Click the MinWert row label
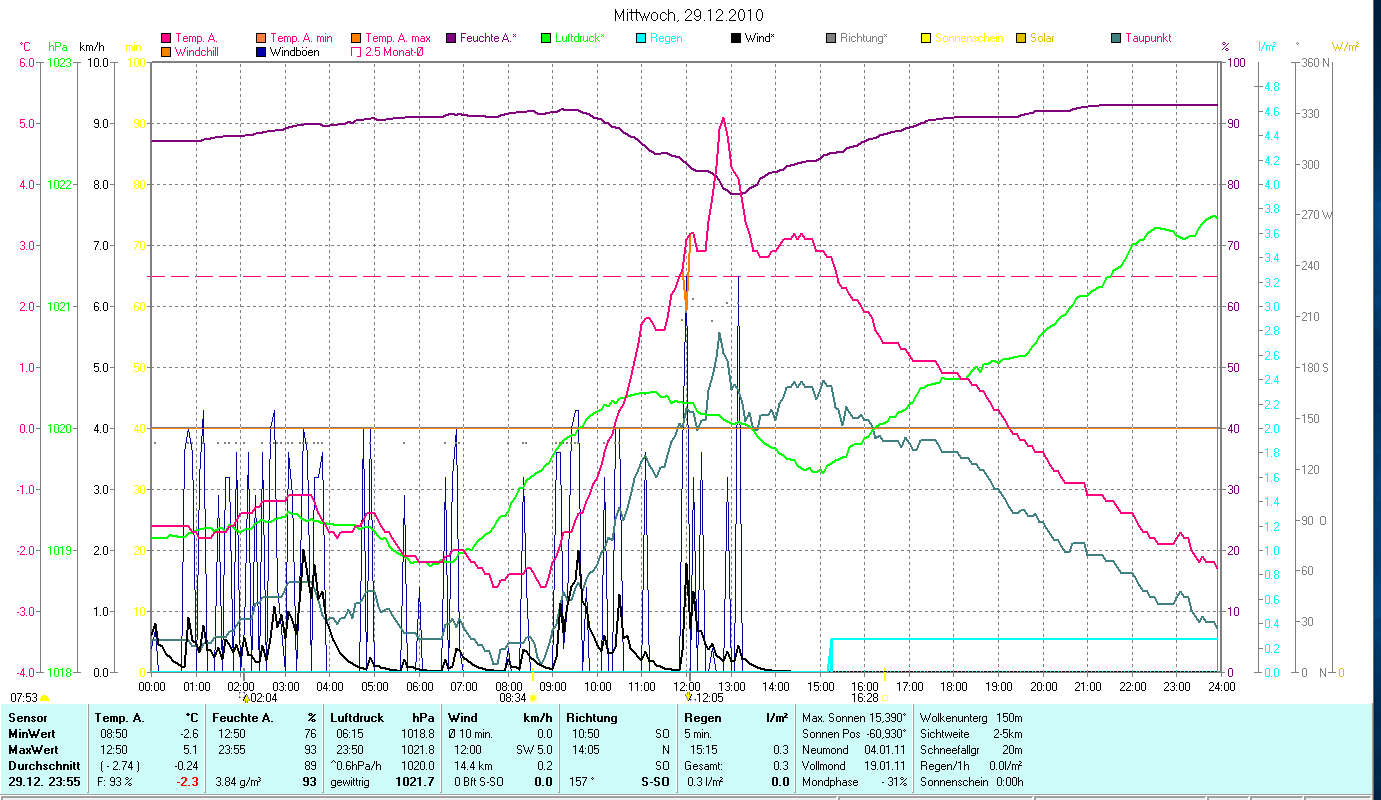Viewport: 1381px width, 800px height. 31,734
